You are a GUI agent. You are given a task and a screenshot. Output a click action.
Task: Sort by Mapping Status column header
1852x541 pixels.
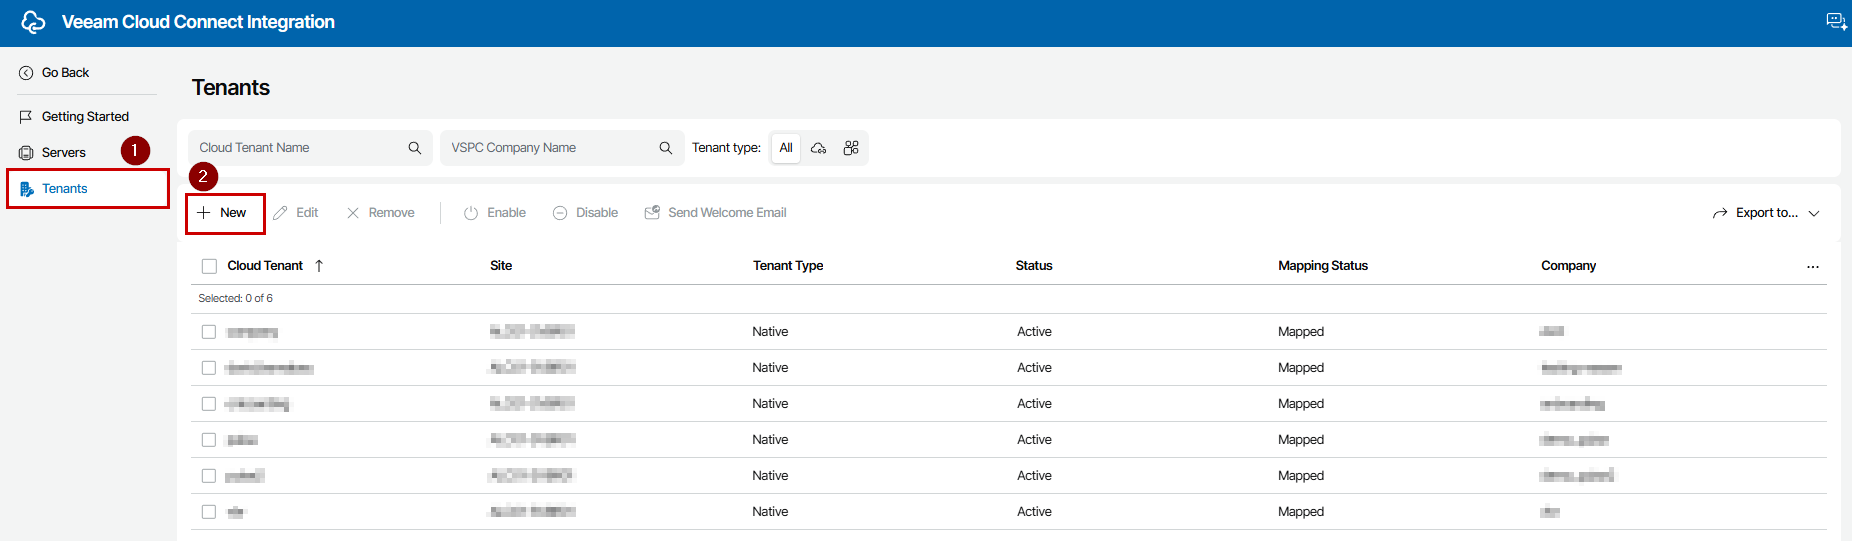click(x=1323, y=266)
